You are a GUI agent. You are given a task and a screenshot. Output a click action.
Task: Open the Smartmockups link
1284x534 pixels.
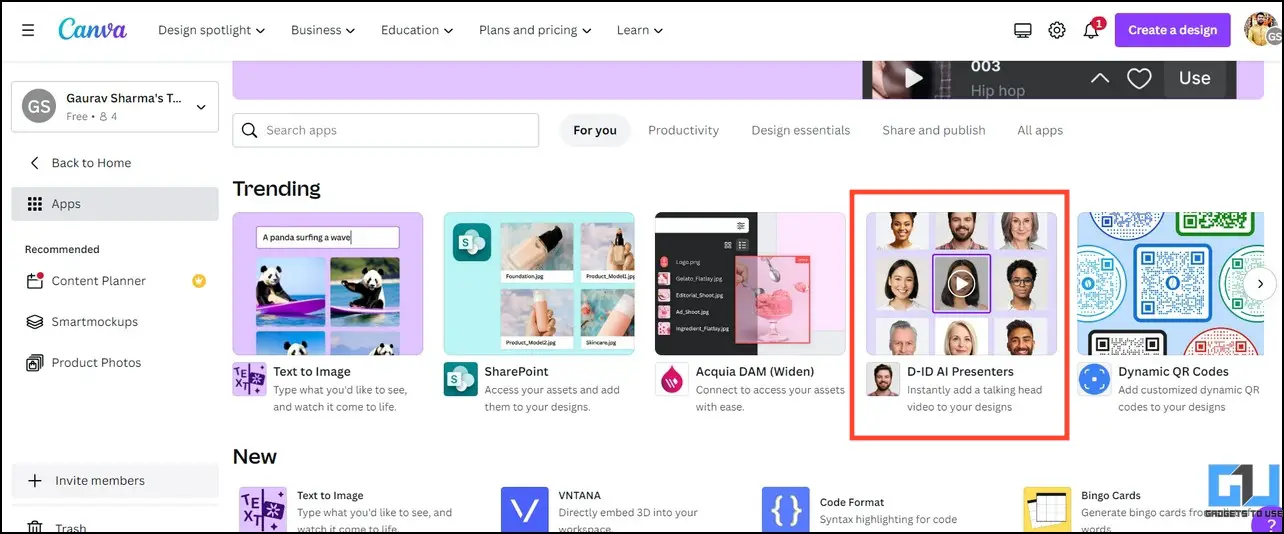click(x=95, y=322)
